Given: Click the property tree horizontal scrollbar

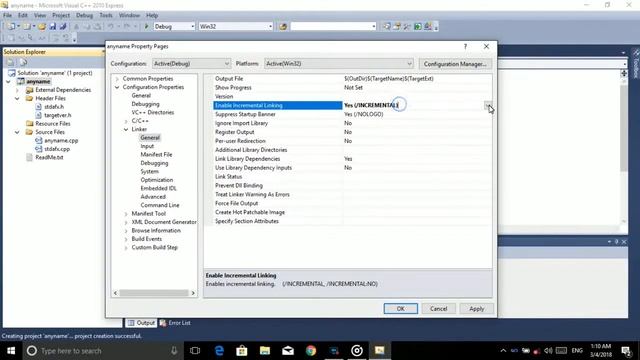Looking at the screenshot, I should coord(154,293).
